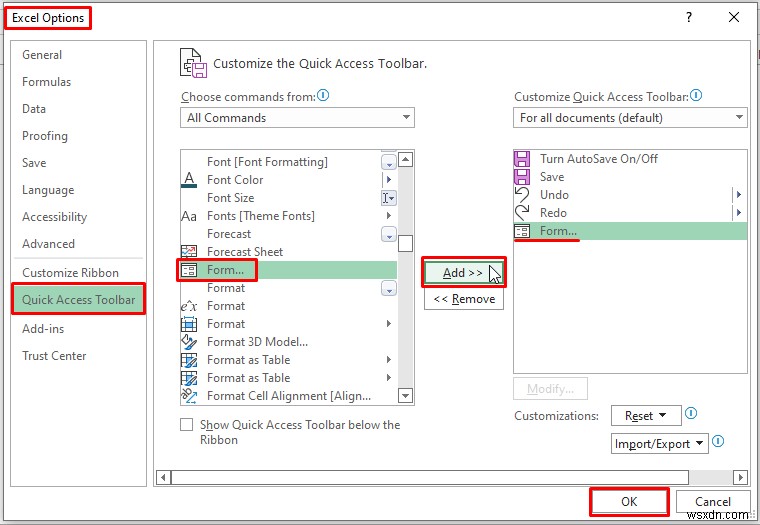The height and width of the screenshot is (525, 760).
Task: Open the Formulas options category
Action: pyautogui.click(x=47, y=82)
